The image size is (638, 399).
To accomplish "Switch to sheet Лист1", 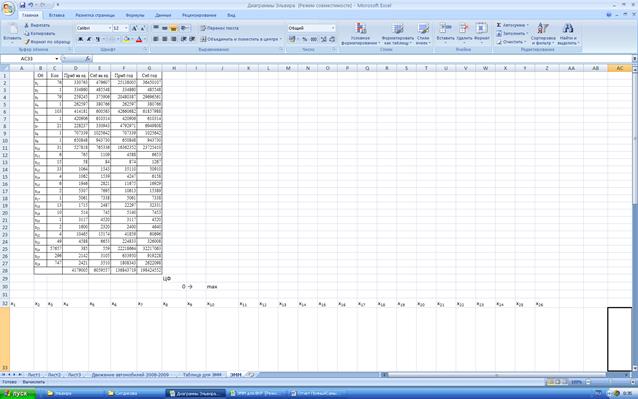I will pos(34,375).
